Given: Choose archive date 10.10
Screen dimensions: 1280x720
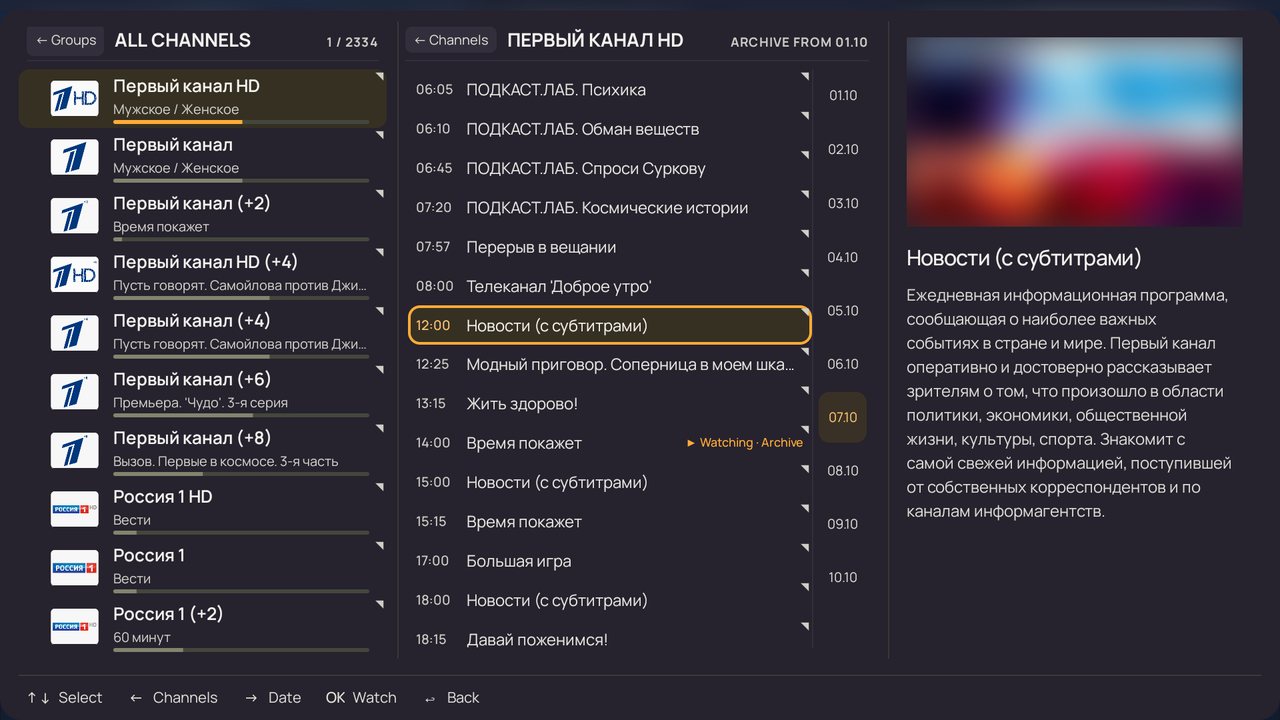Looking at the screenshot, I should [843, 578].
